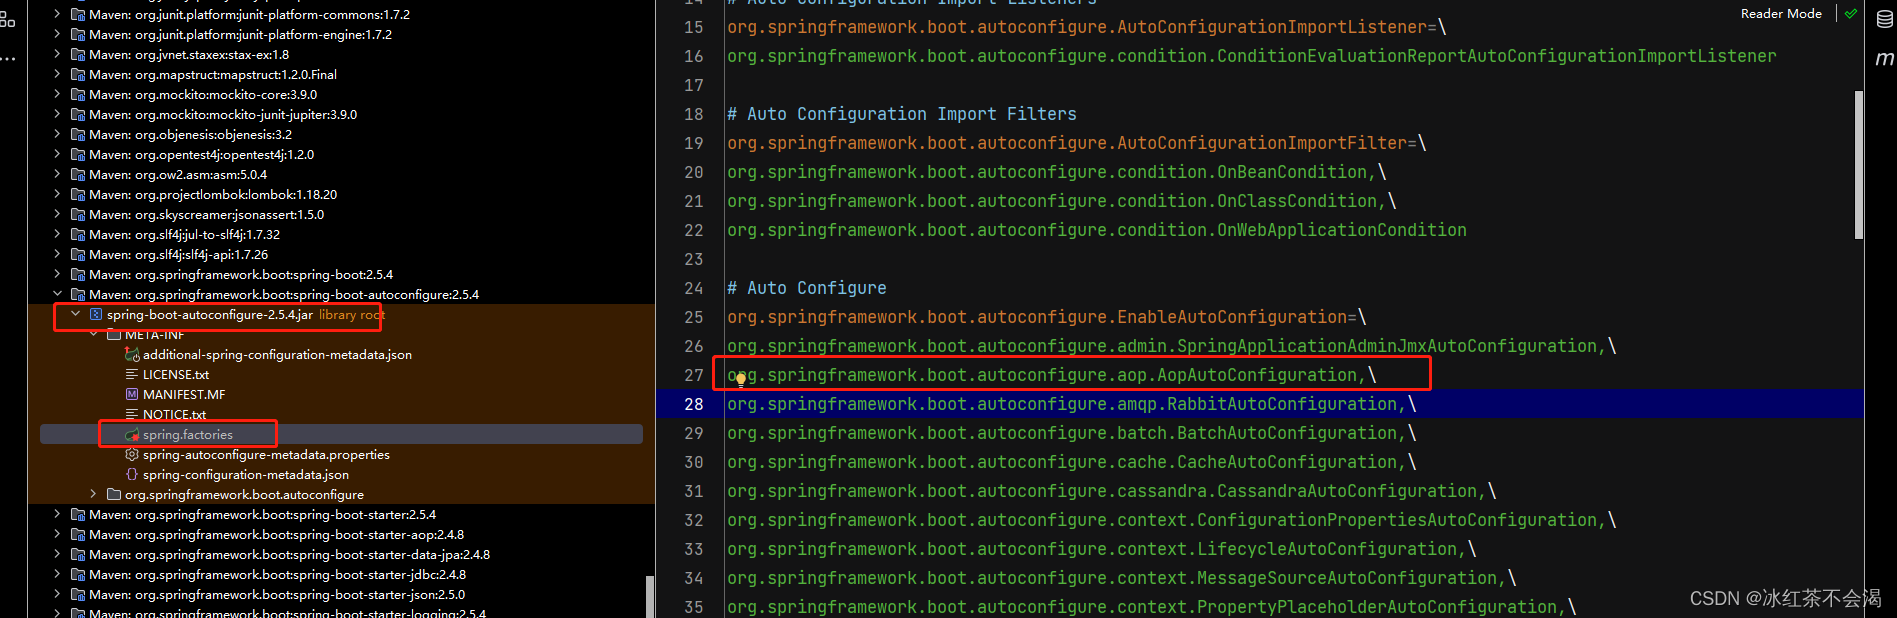
Task: Expand Maven jsonassert:1.5.0 library node
Action: pos(57,215)
